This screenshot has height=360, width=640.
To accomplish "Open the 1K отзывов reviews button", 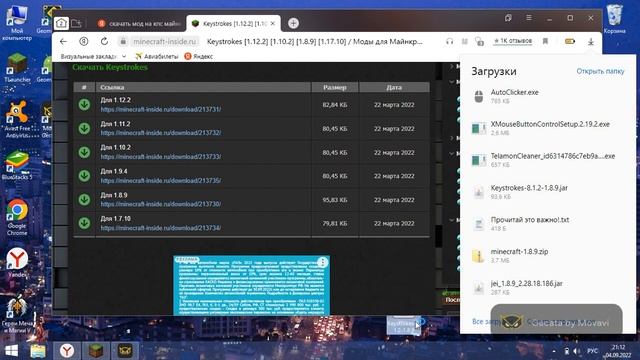I will point(513,41).
